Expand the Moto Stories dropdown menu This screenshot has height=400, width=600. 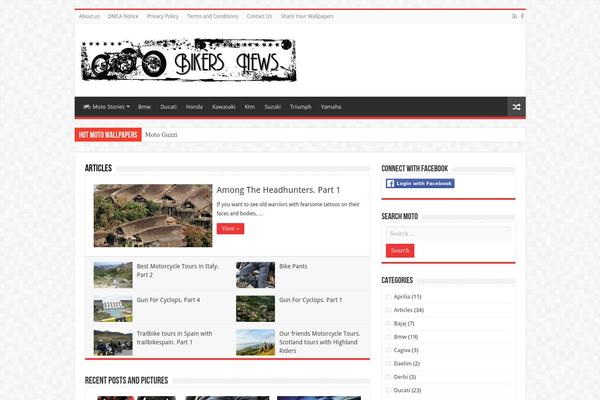tap(107, 107)
